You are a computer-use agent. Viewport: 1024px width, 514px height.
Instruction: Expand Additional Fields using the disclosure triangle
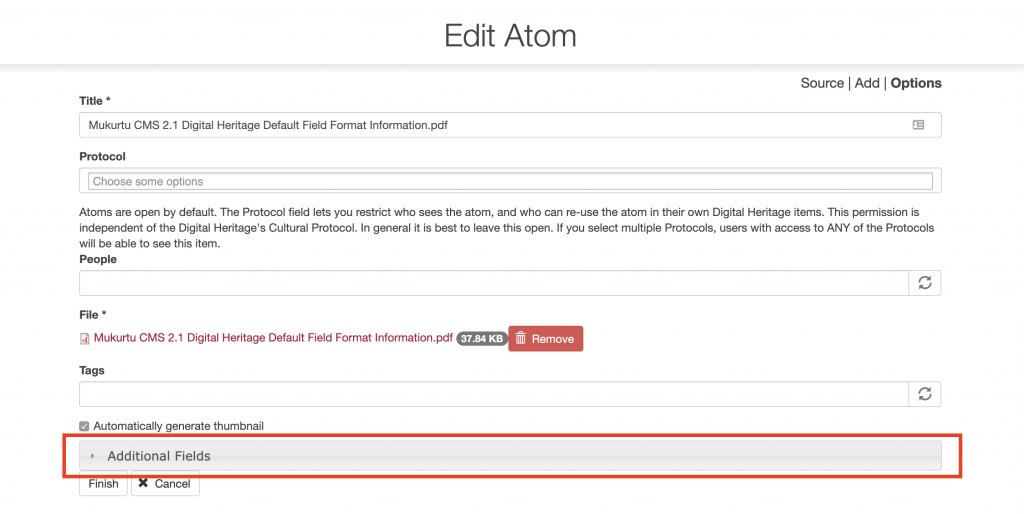[93, 456]
